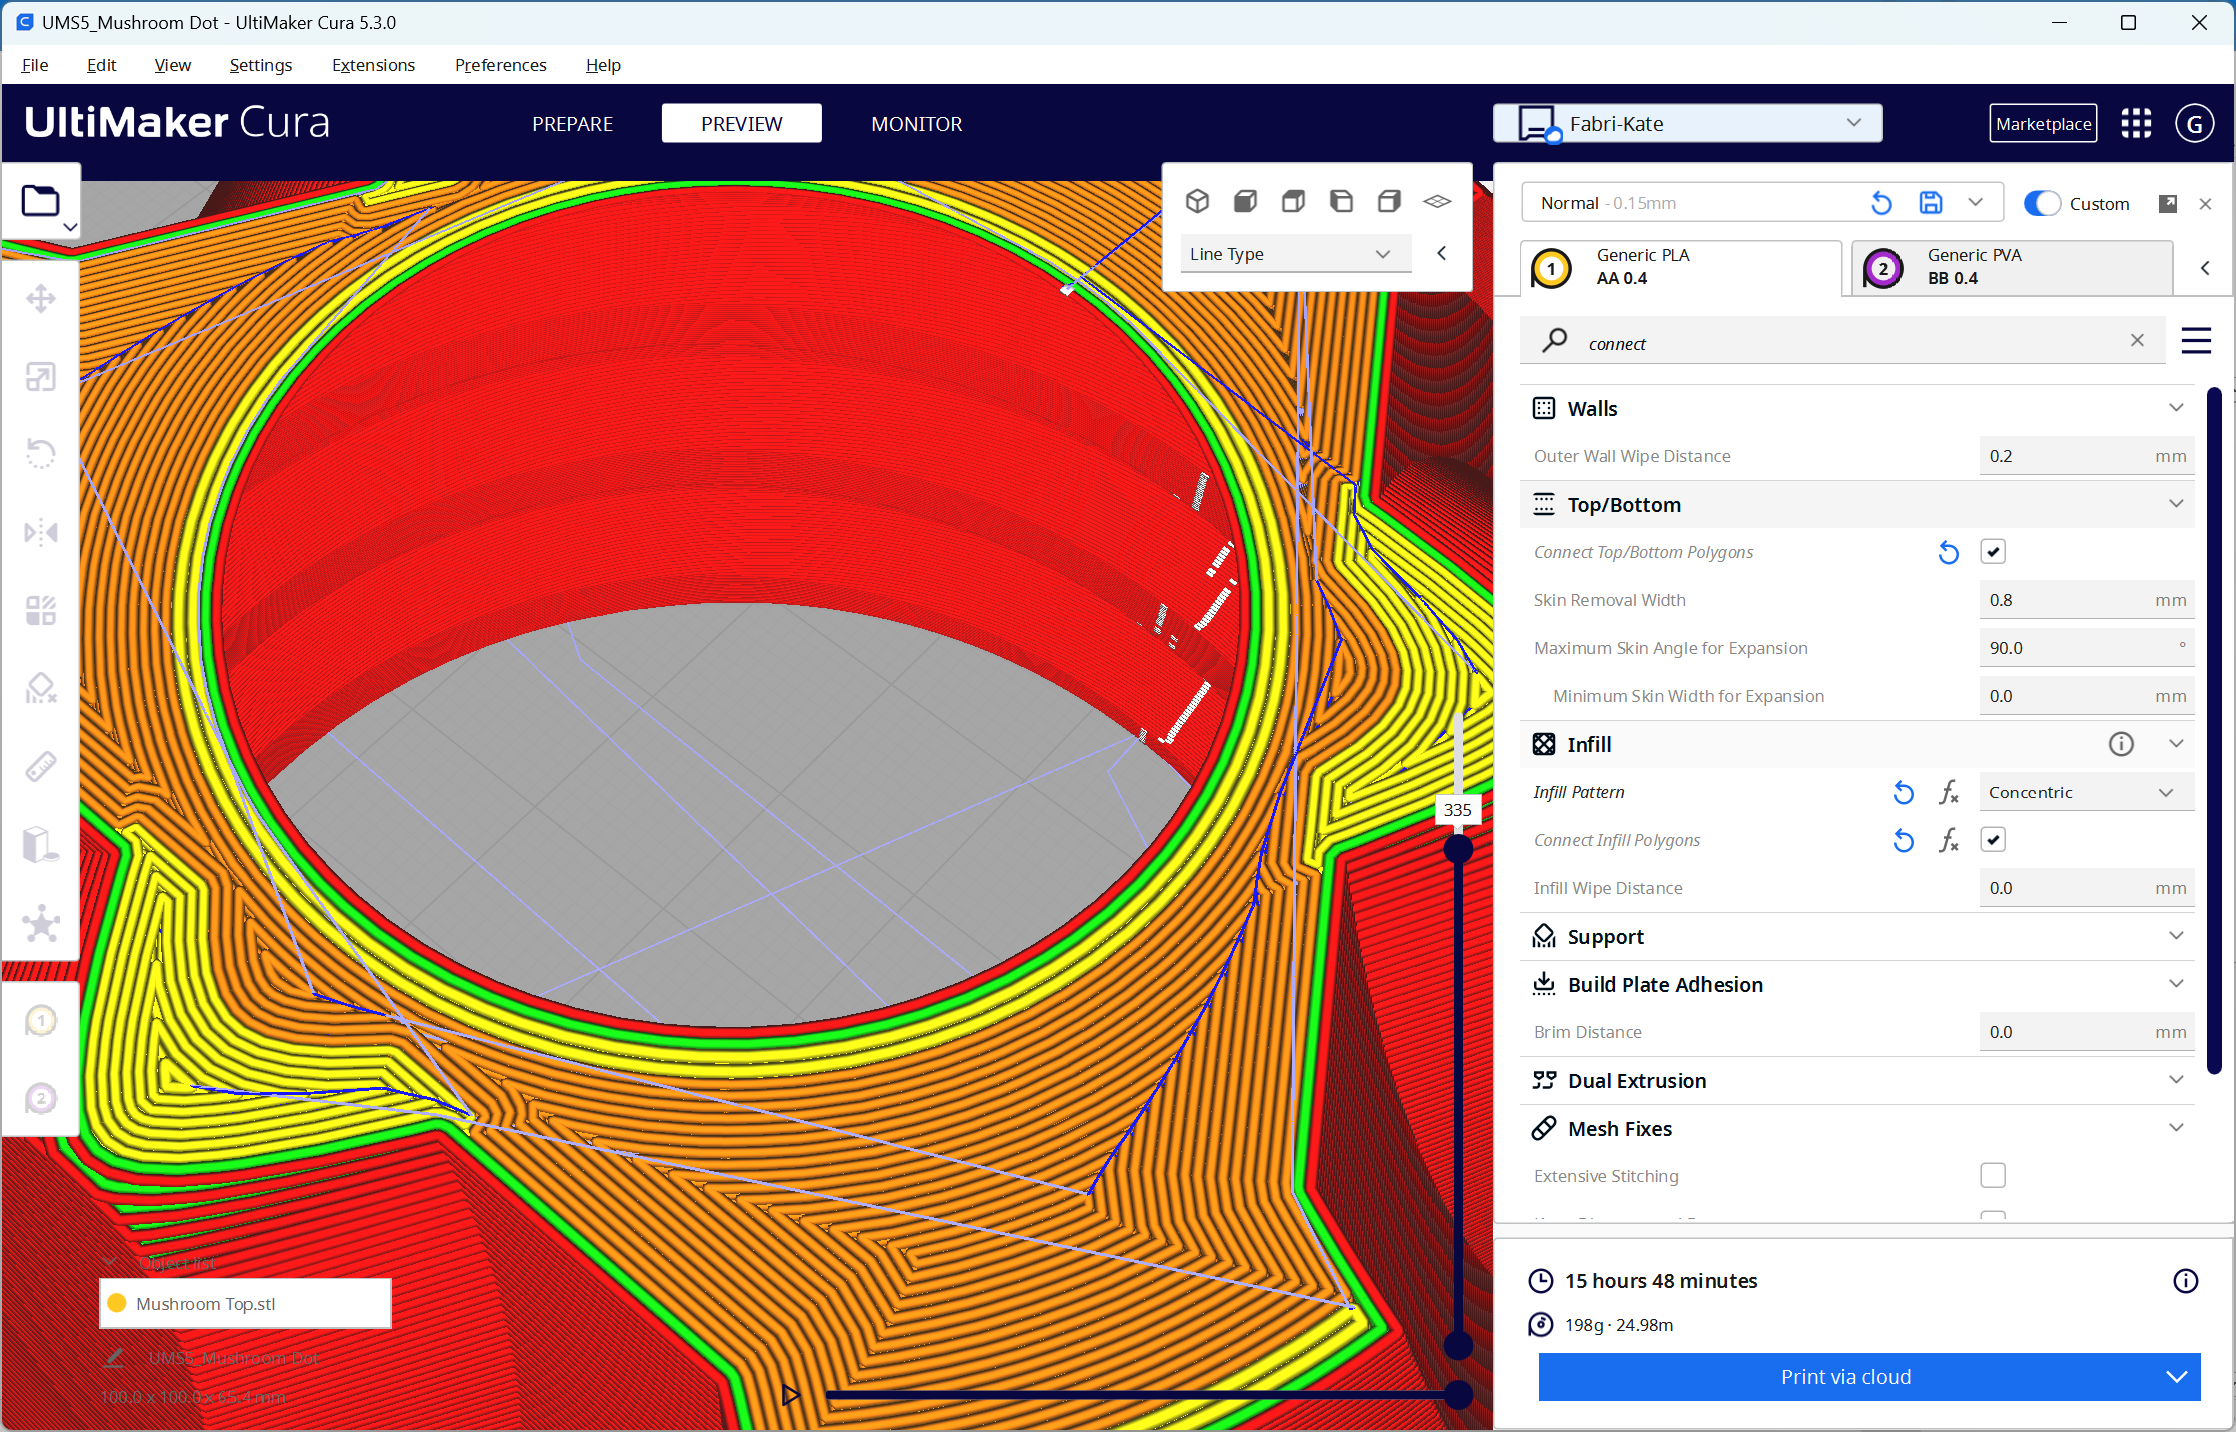This screenshot has width=2236, height=1432.
Task: Open the Marketplace button
Action: [2042, 124]
